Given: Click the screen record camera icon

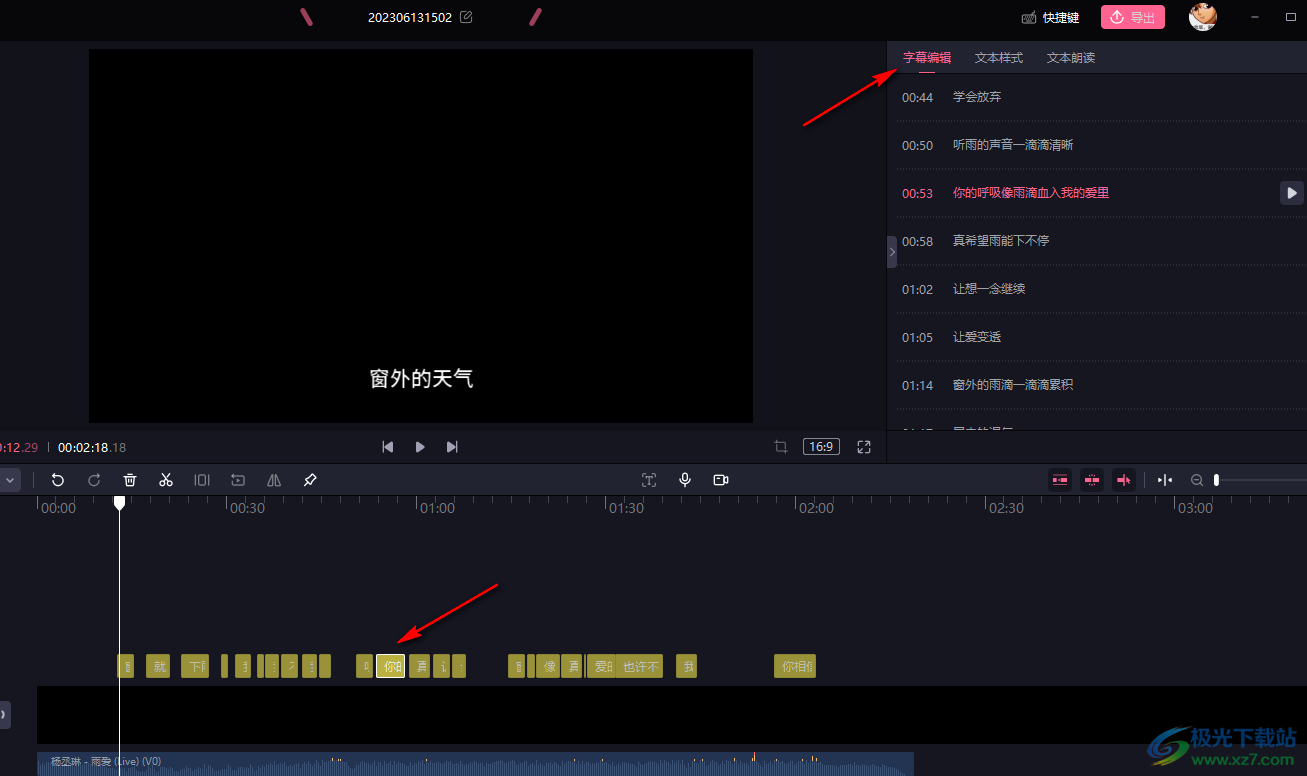Looking at the screenshot, I should pyautogui.click(x=721, y=480).
